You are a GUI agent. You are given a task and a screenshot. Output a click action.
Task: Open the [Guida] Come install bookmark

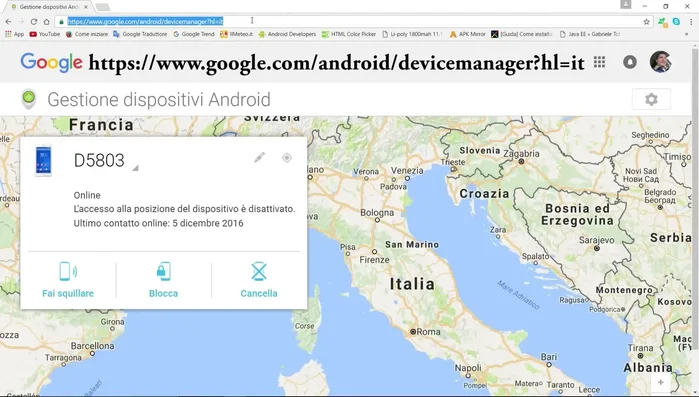pos(522,34)
